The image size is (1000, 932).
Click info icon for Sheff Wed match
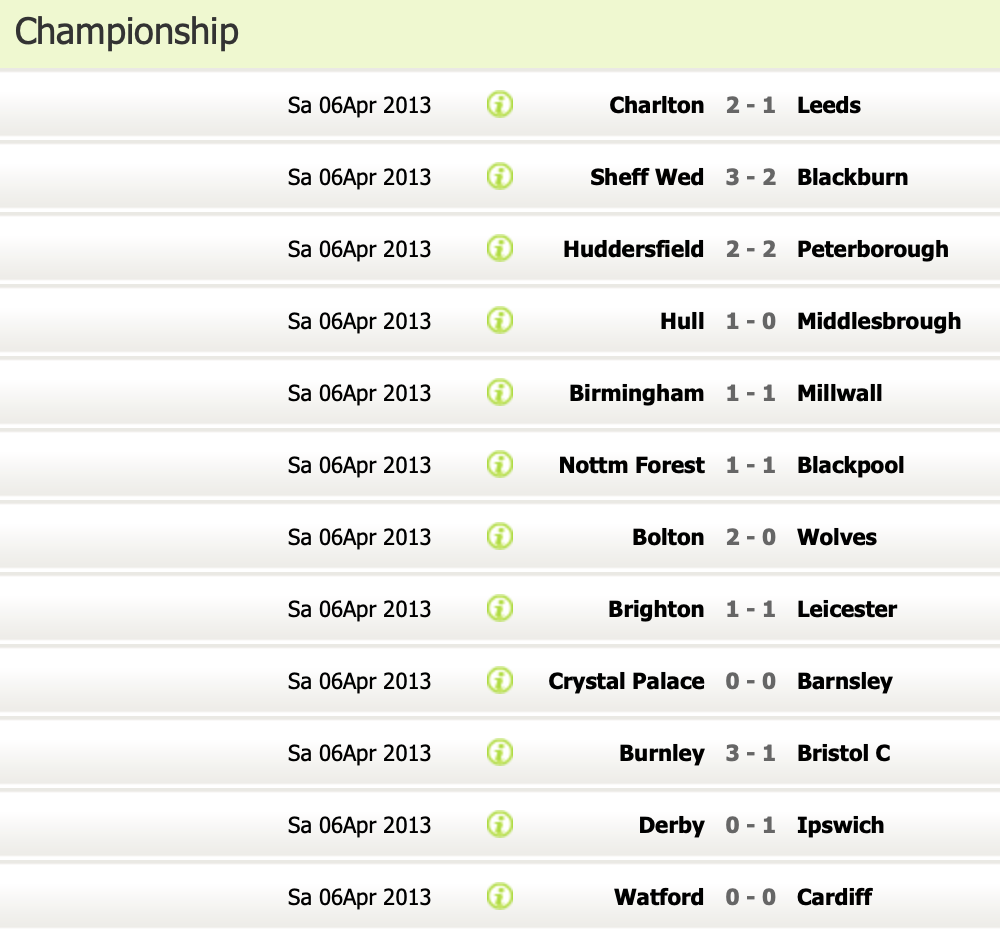pos(500,177)
